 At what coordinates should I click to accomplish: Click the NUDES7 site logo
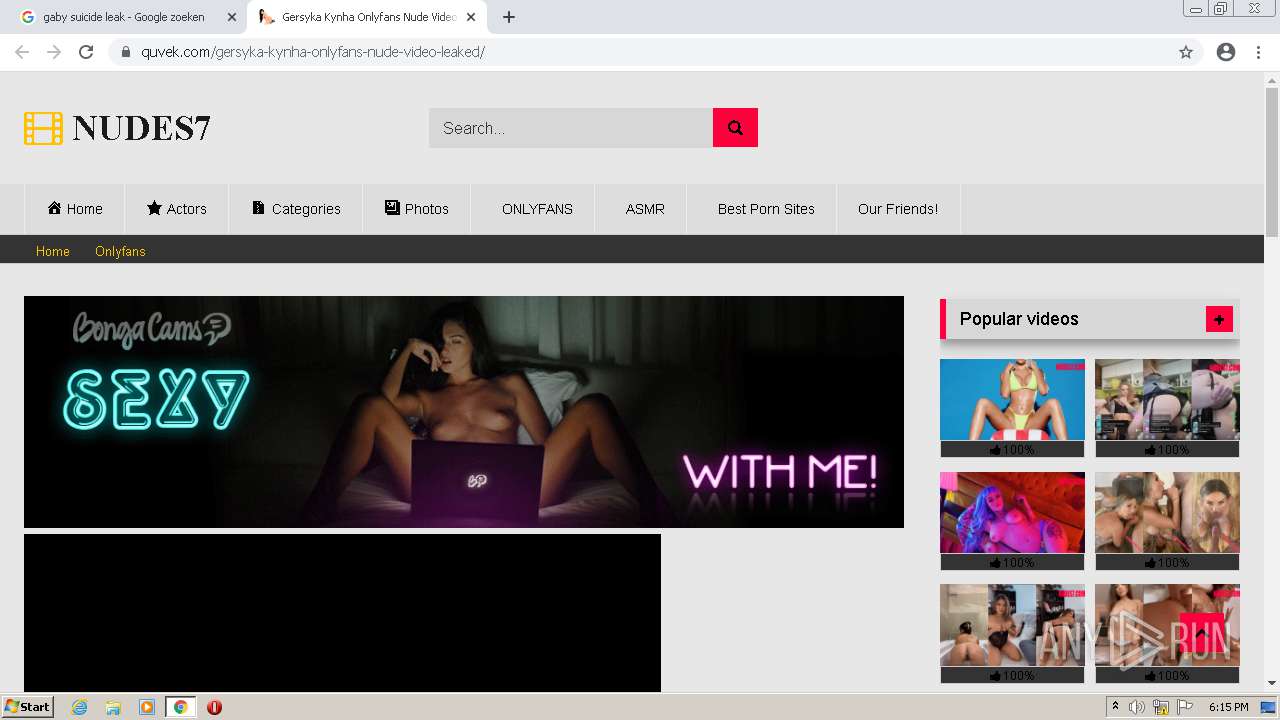(118, 128)
